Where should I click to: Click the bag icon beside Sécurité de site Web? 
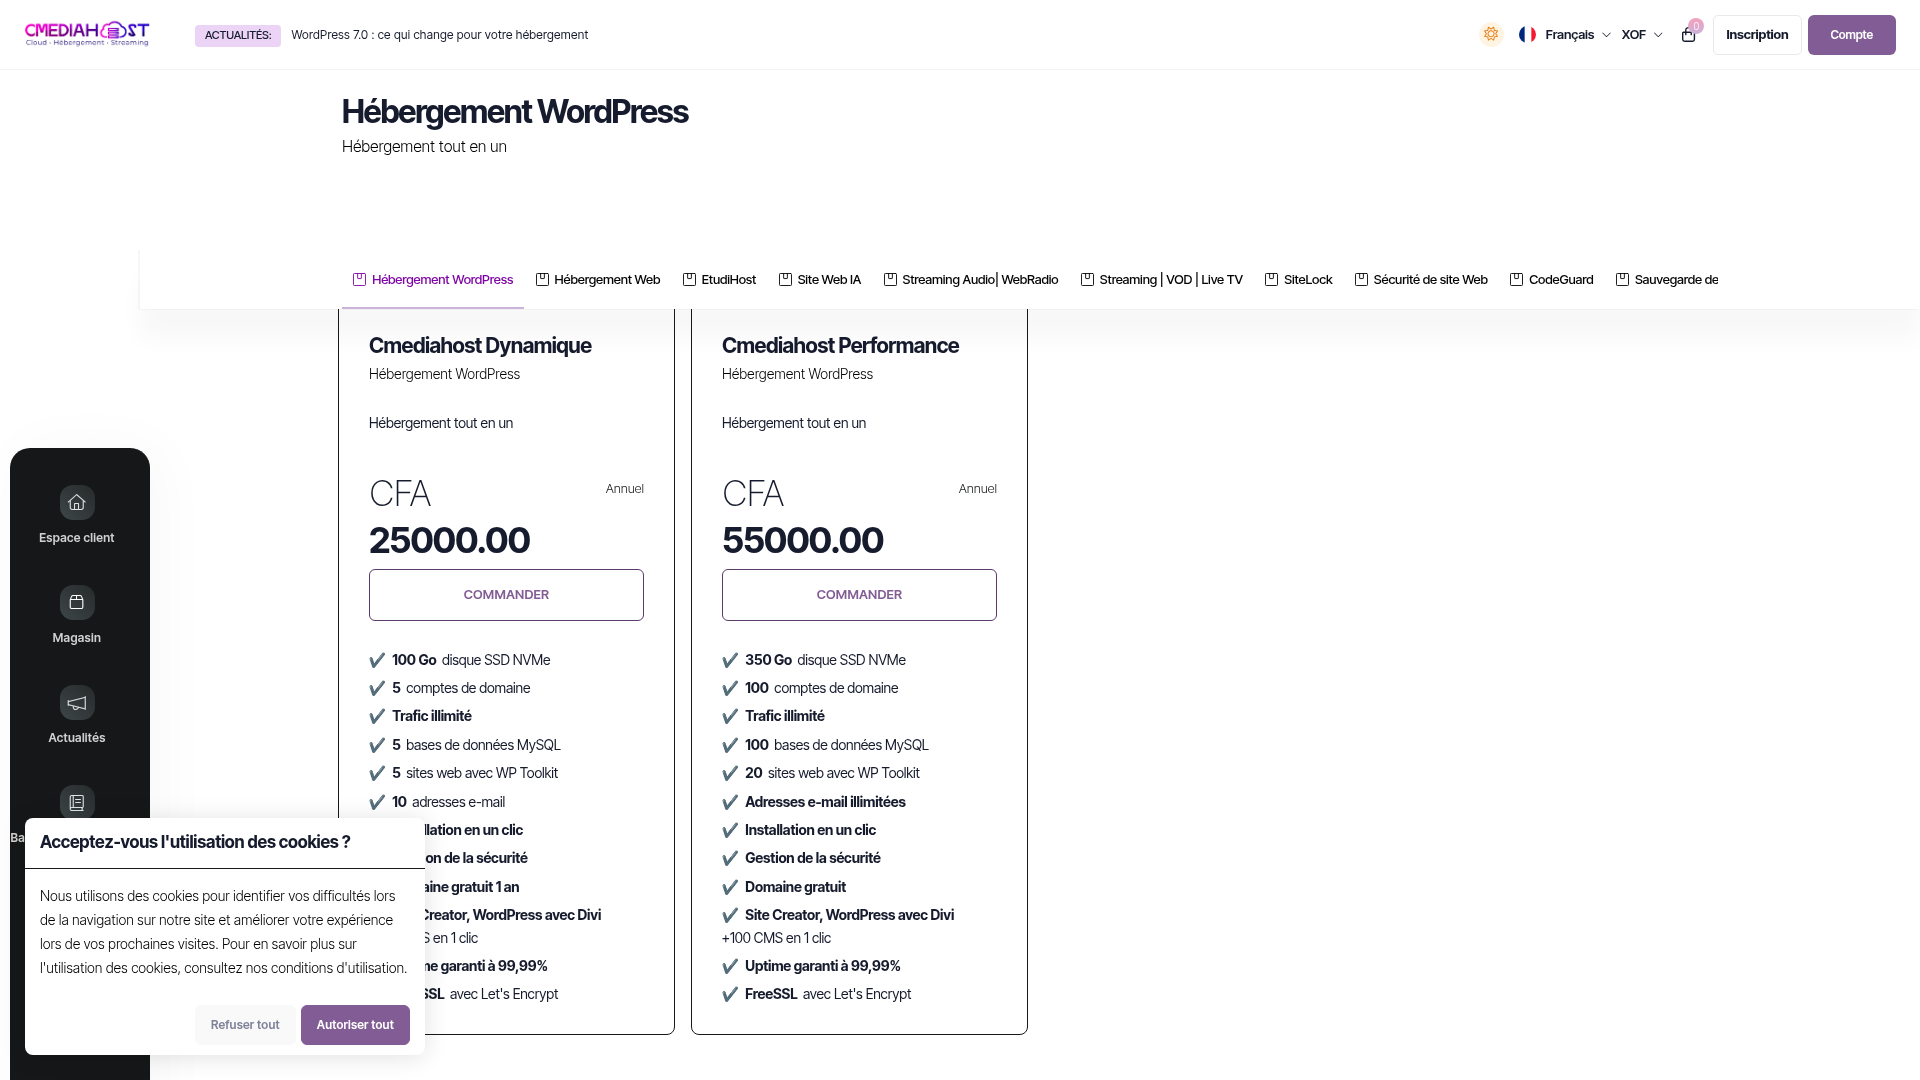pyautogui.click(x=1361, y=280)
